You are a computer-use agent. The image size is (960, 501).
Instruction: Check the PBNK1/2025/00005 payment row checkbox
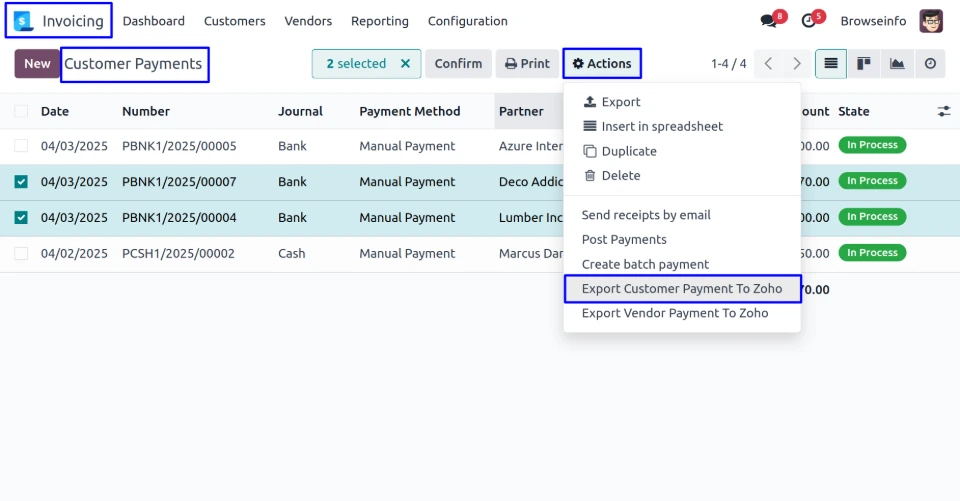(21, 146)
